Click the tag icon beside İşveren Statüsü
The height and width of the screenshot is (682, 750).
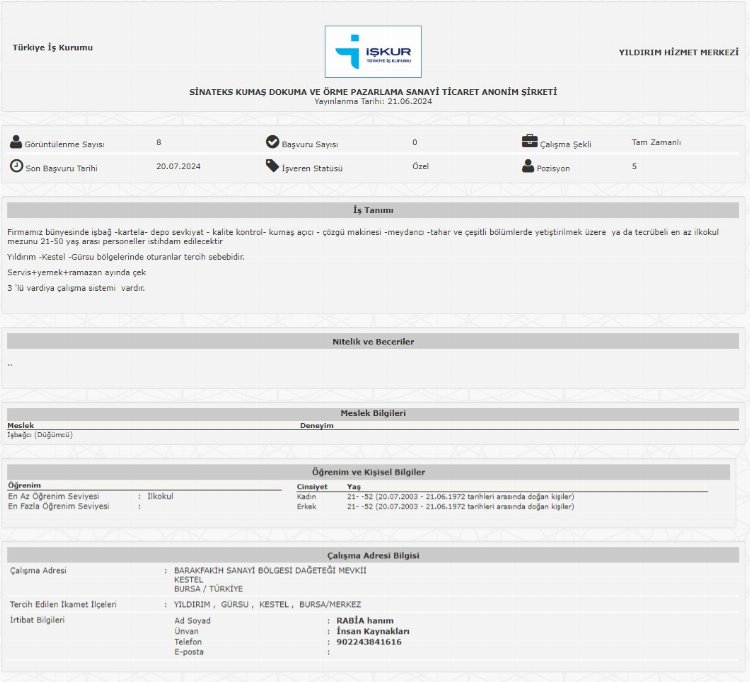(272, 166)
